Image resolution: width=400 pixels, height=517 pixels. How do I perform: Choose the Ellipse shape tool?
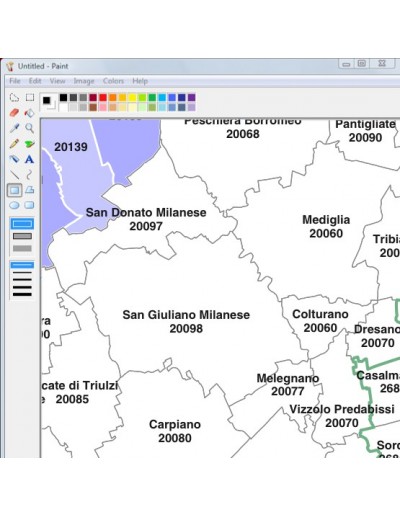(14, 205)
